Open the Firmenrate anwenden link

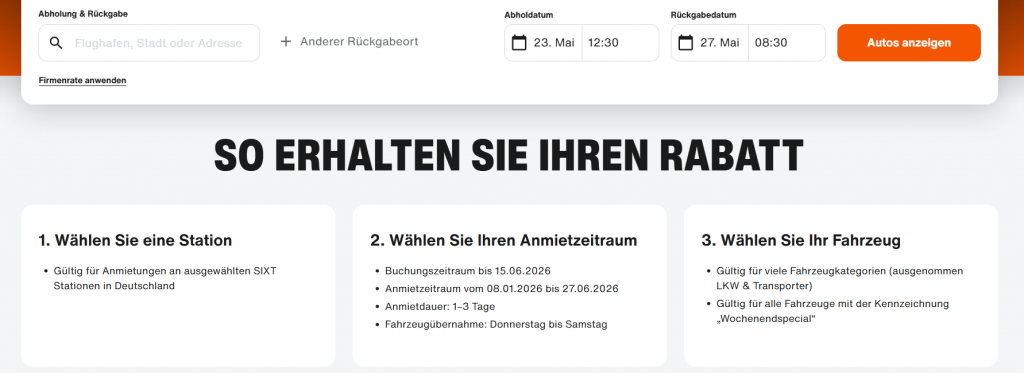(x=82, y=80)
